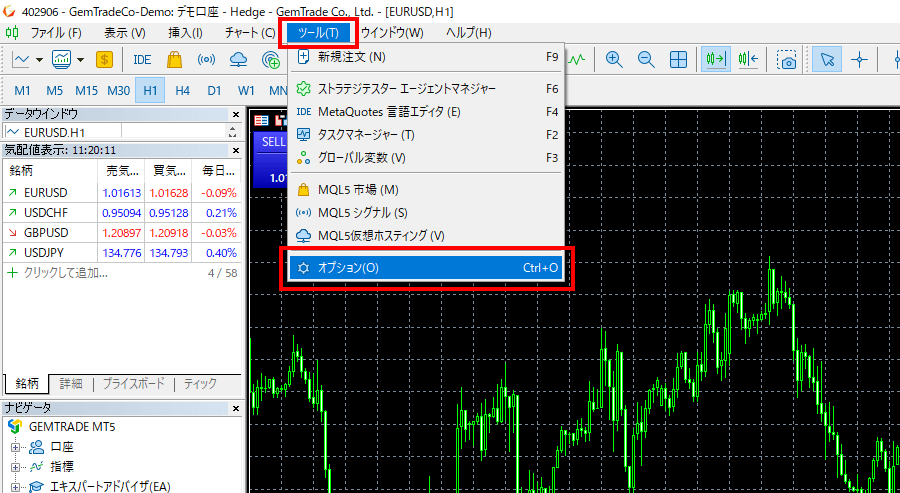Zoom in on the chart
900x493 pixels.
(614, 59)
